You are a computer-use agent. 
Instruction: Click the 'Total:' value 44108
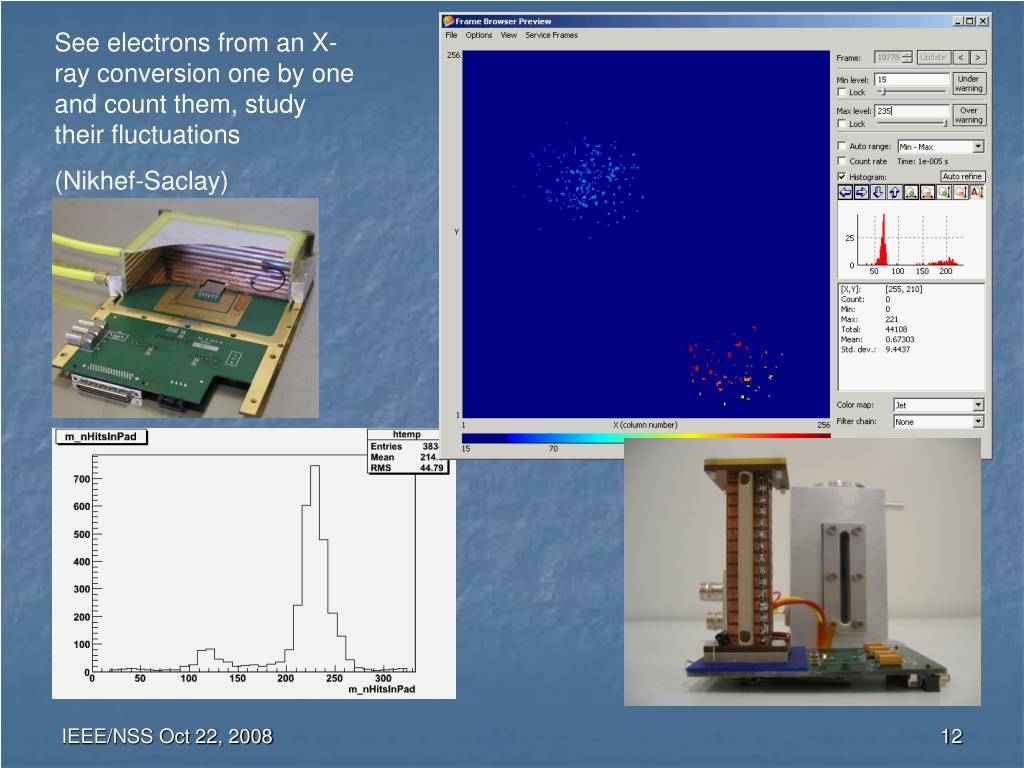coord(896,329)
